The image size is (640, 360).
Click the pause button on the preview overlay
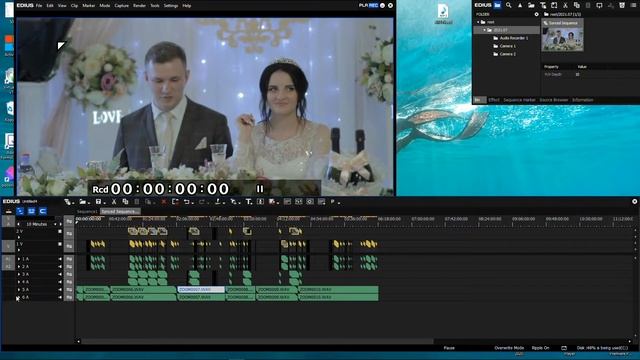(260, 189)
